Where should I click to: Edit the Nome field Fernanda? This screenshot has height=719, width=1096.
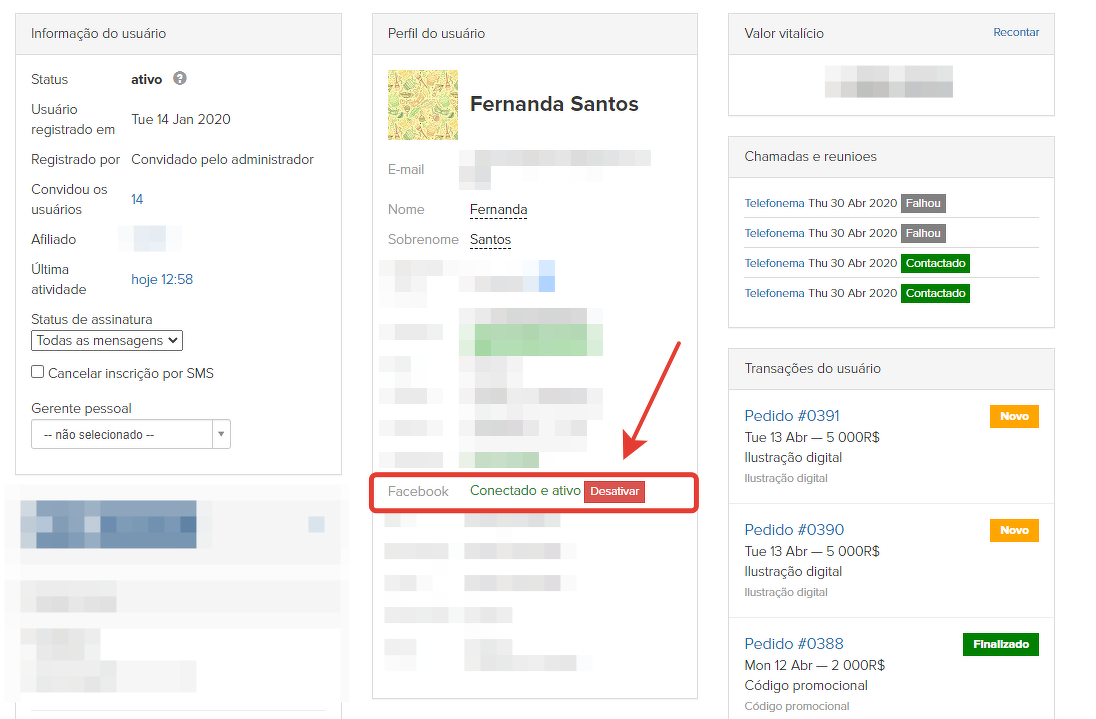tap(498, 210)
